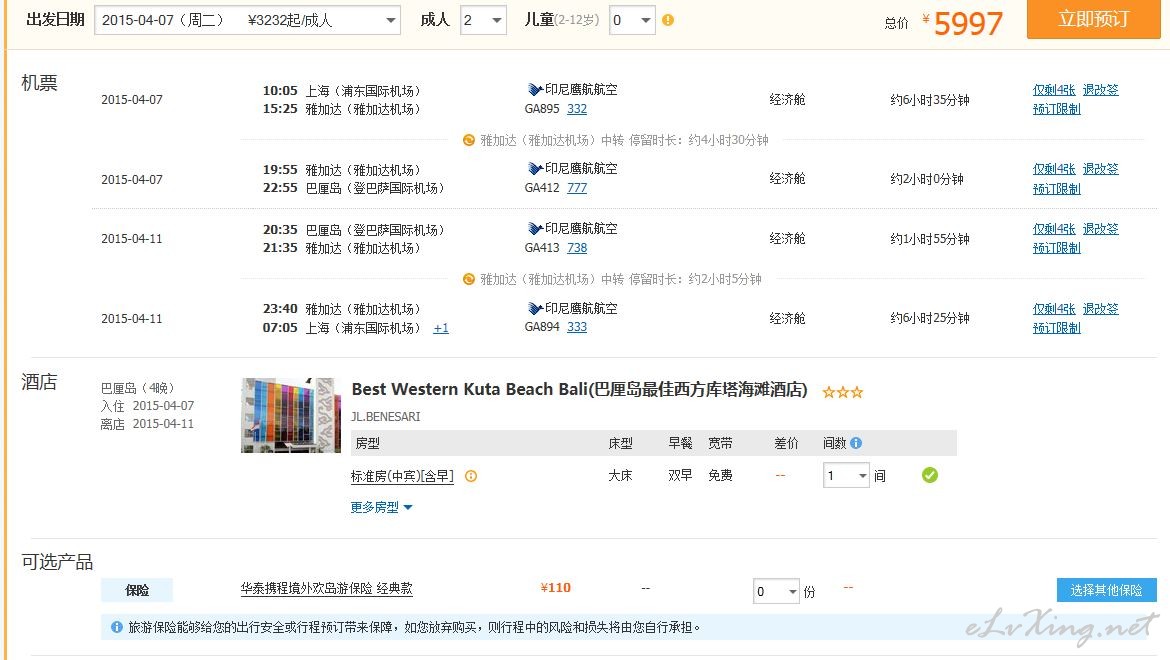Image resolution: width=1170 pixels, height=660 pixels.
Task: Click the hotel three-star rating icons
Action: (842, 392)
